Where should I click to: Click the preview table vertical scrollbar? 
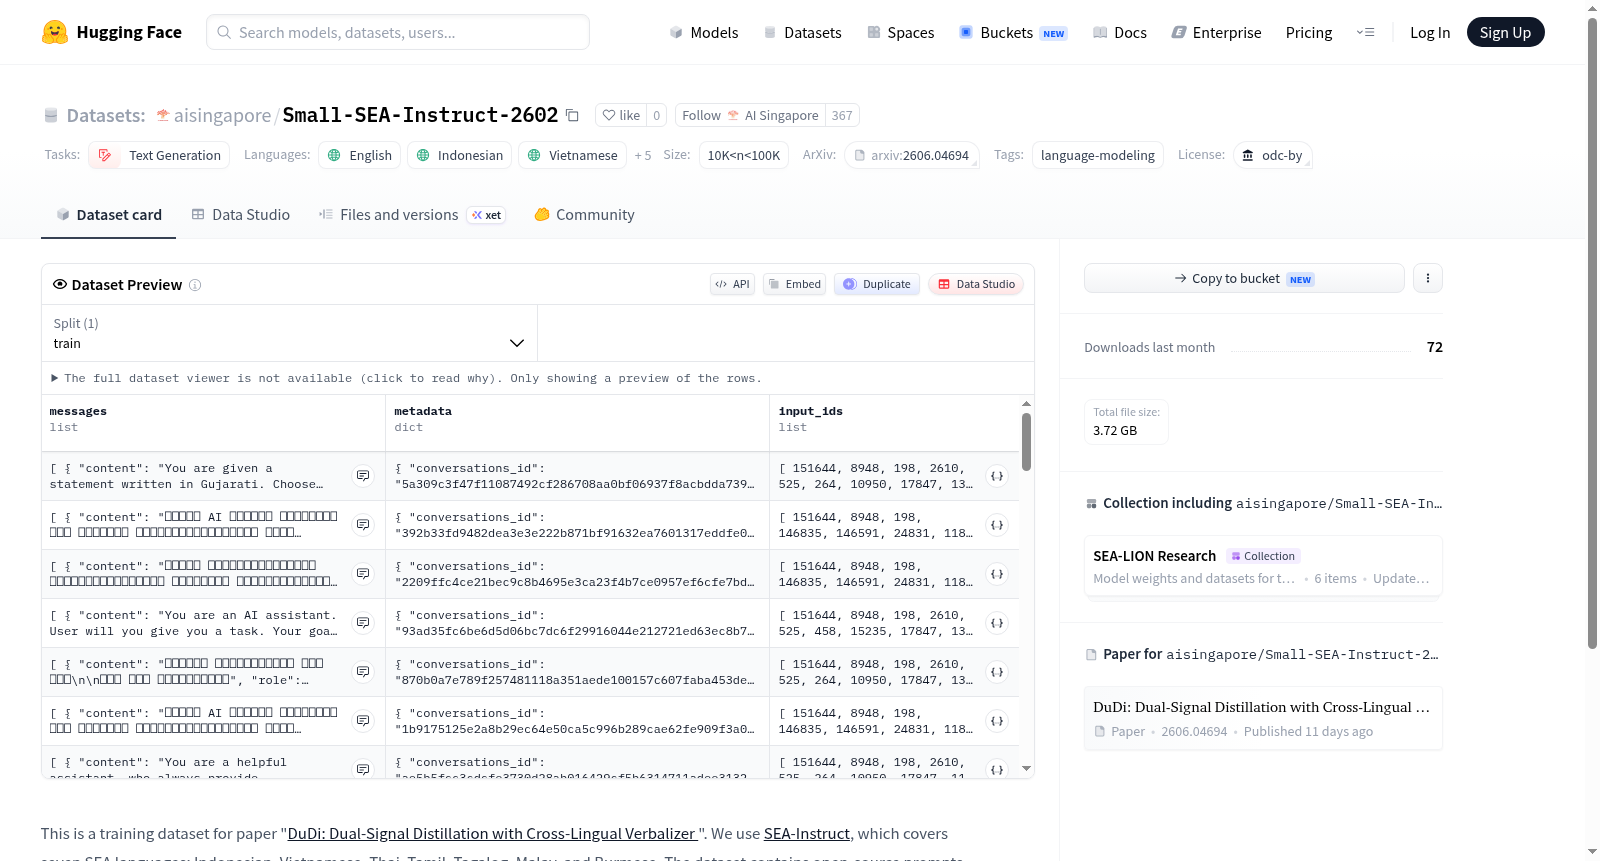pos(1026,442)
